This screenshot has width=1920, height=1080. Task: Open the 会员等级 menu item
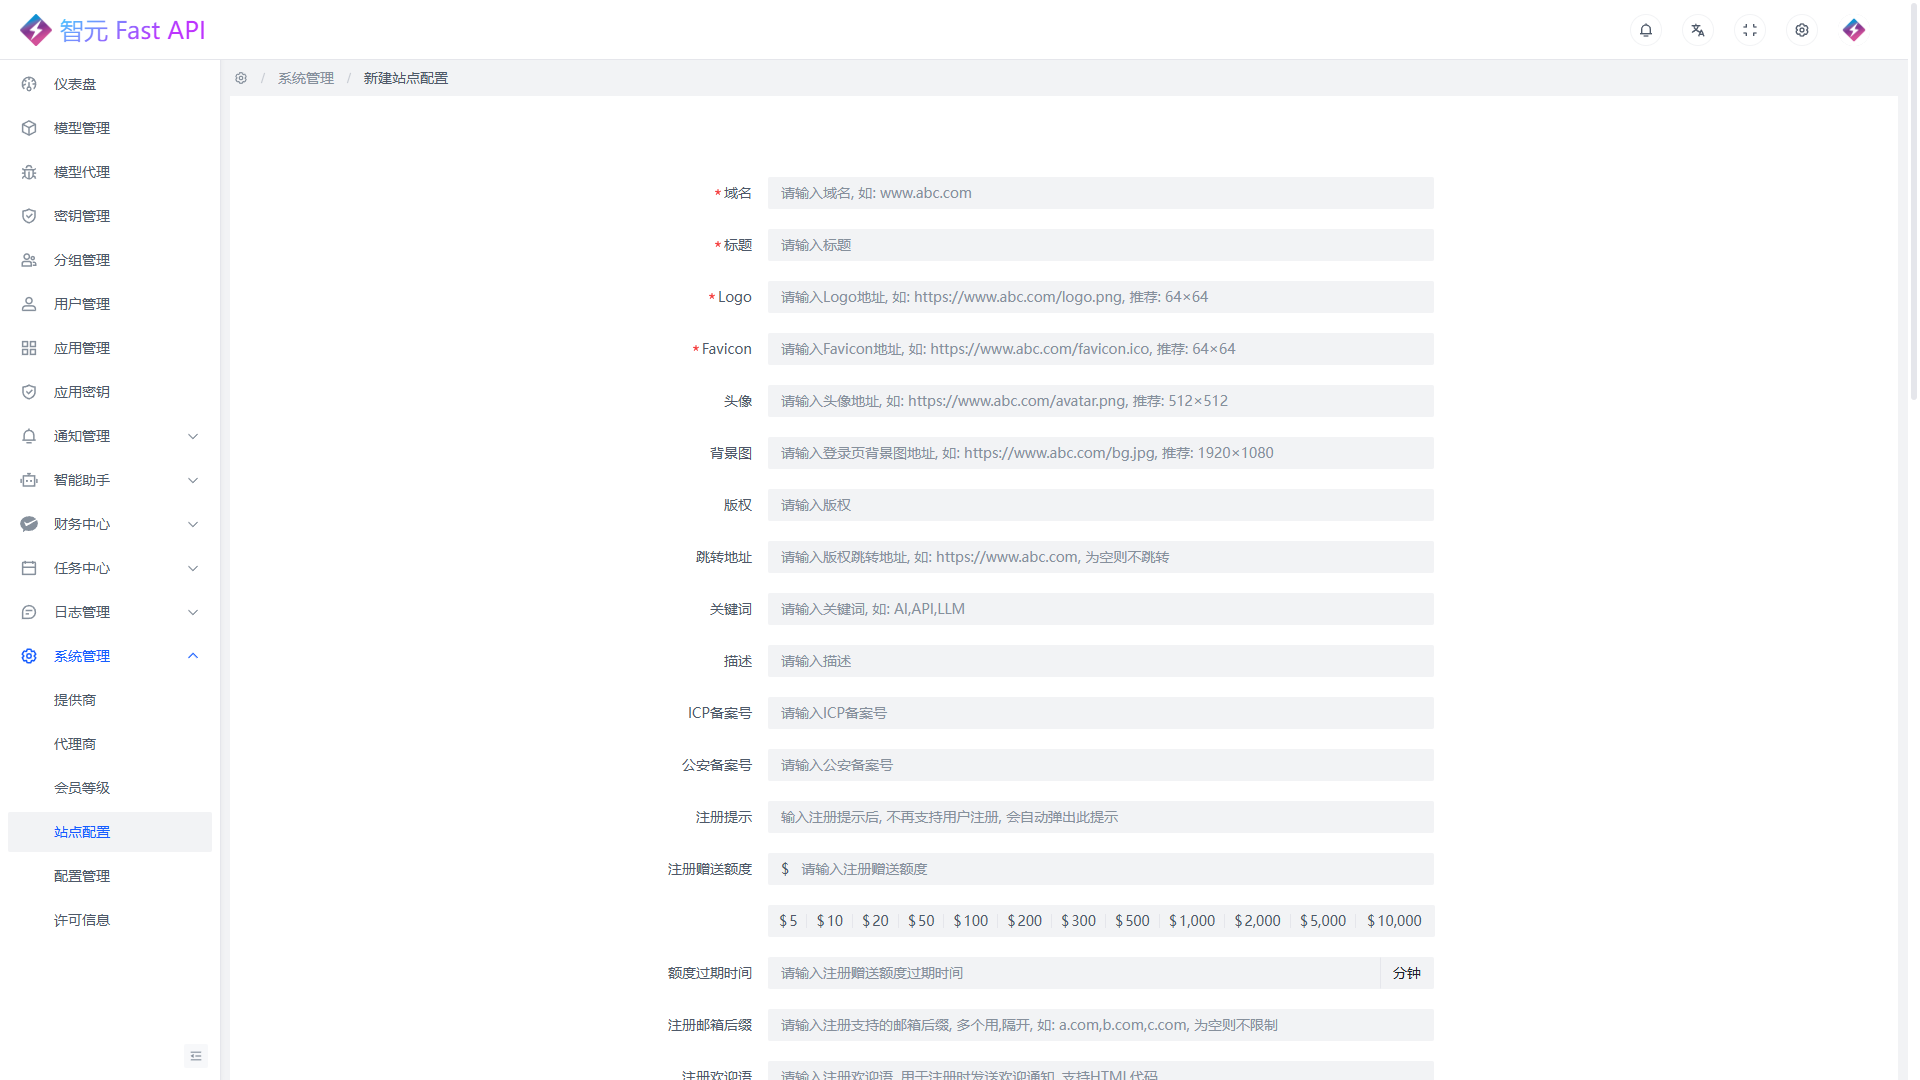point(82,788)
